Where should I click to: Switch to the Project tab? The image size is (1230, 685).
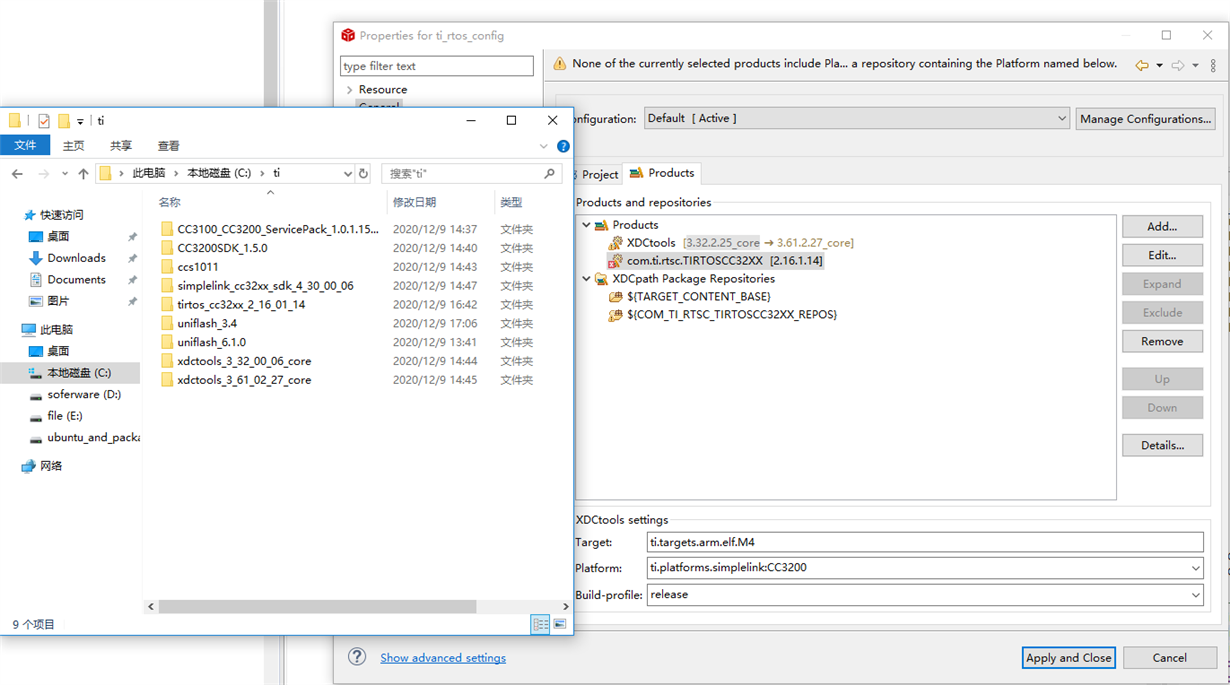point(596,174)
